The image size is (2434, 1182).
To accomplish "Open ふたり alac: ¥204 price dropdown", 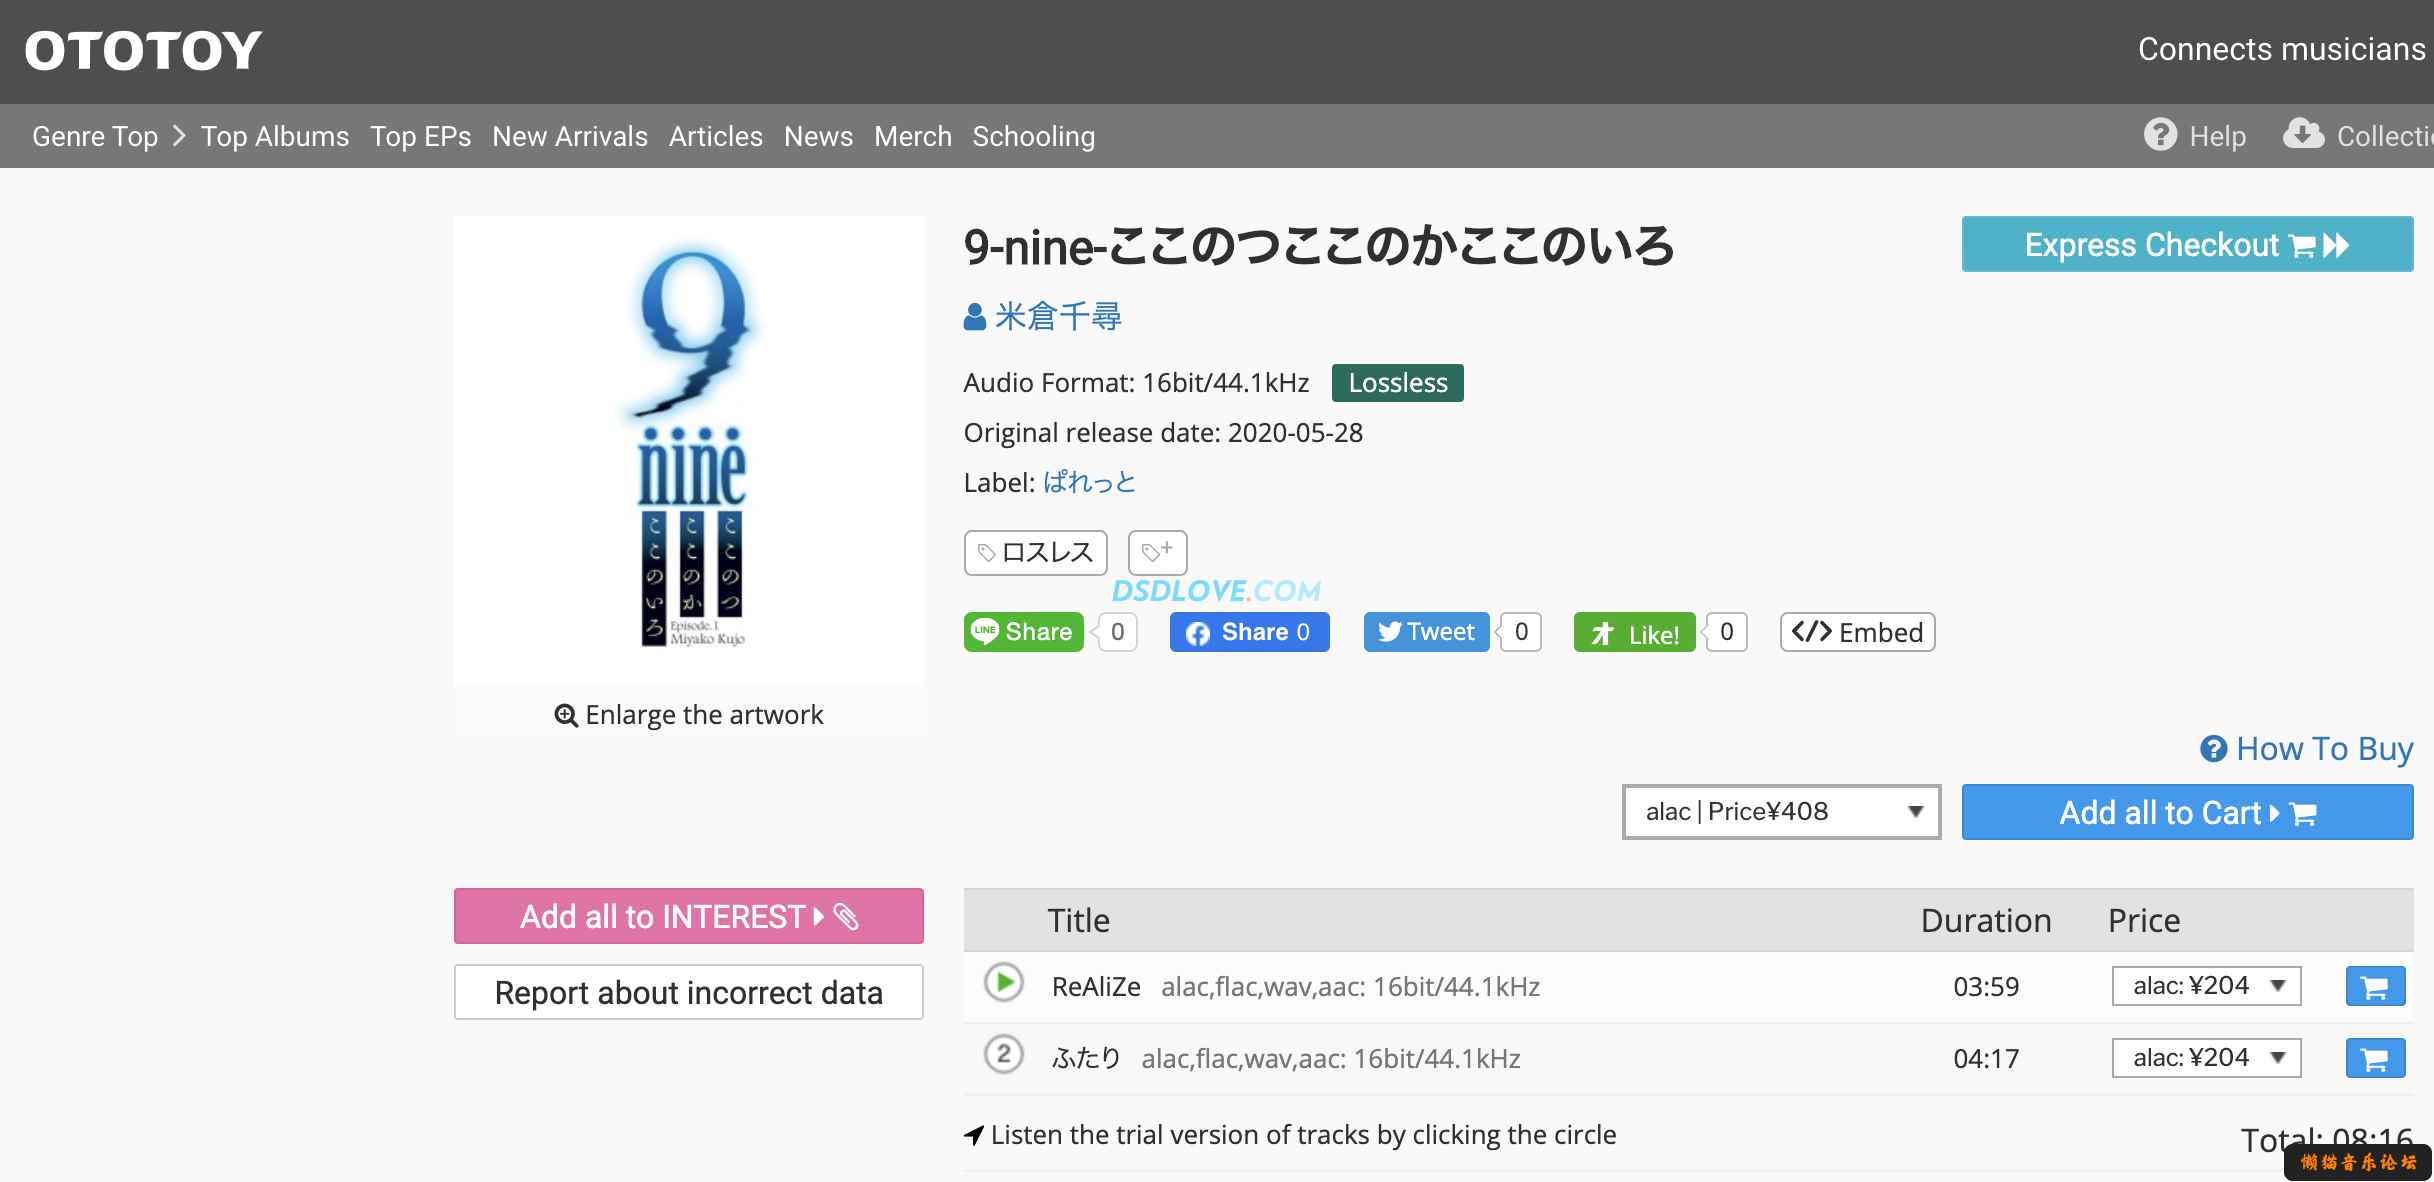I will click(x=2206, y=1058).
